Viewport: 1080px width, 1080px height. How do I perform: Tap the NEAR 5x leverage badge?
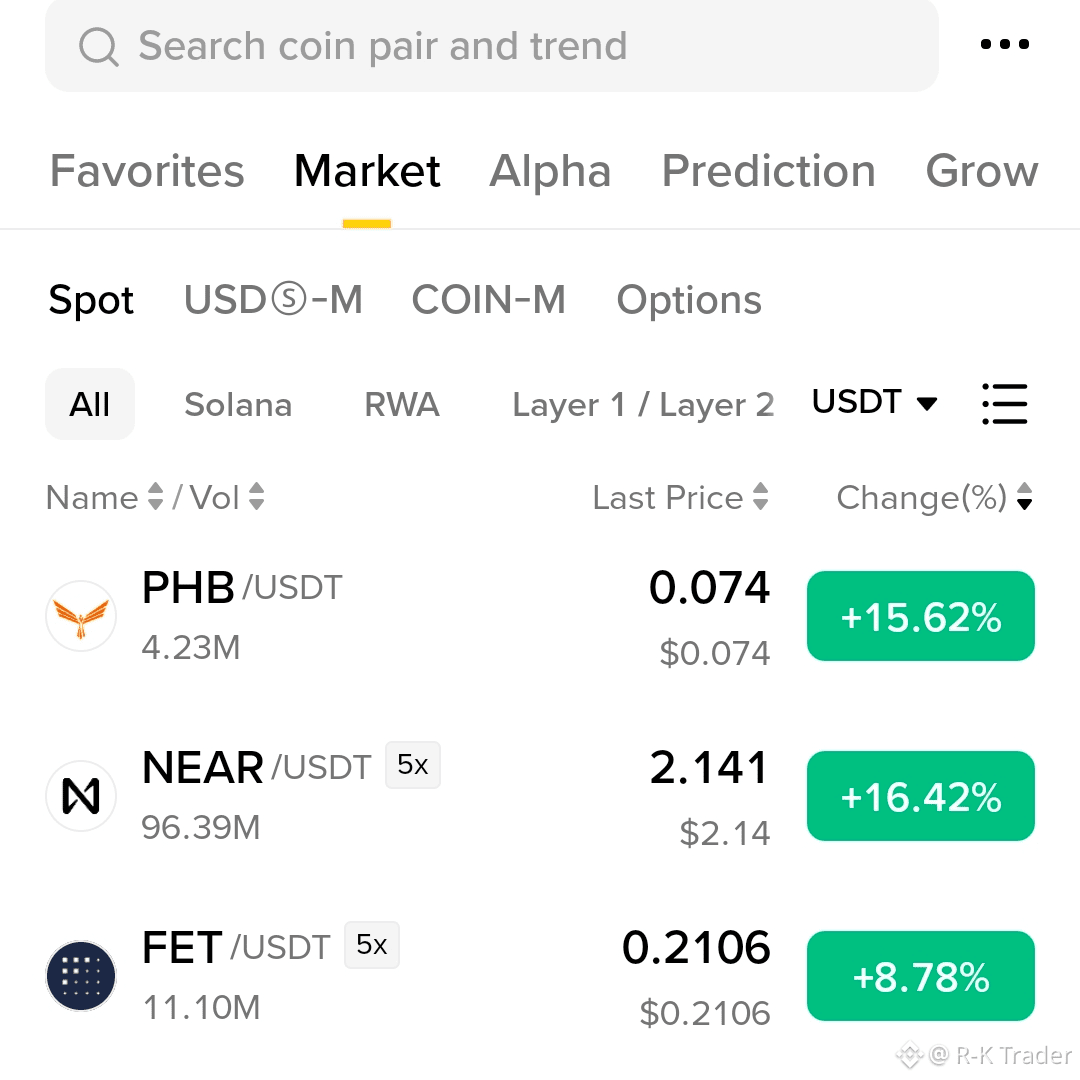[x=413, y=765]
